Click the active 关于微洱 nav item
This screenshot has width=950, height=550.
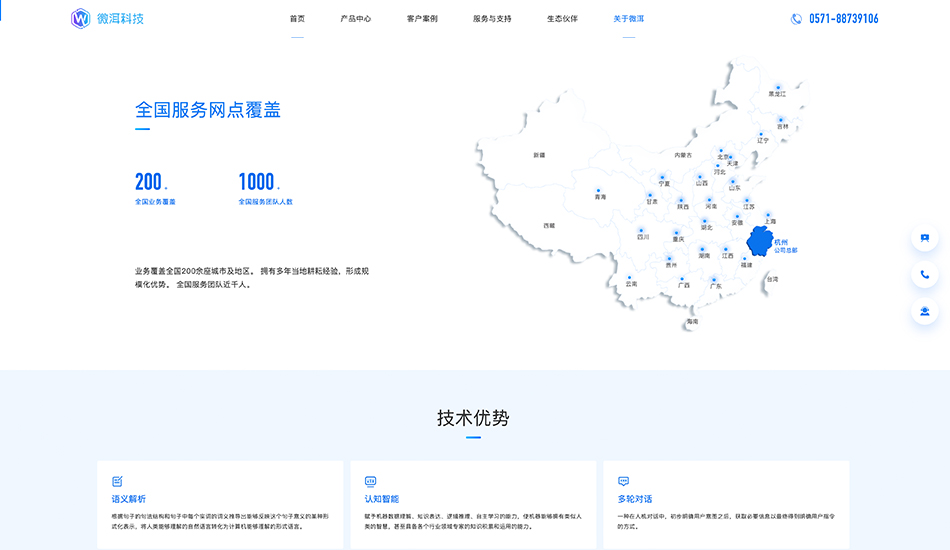628,18
